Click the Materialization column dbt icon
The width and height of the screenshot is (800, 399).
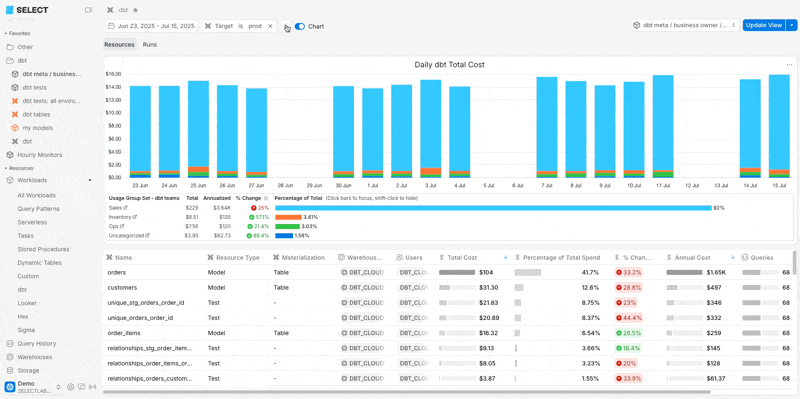click(277, 258)
